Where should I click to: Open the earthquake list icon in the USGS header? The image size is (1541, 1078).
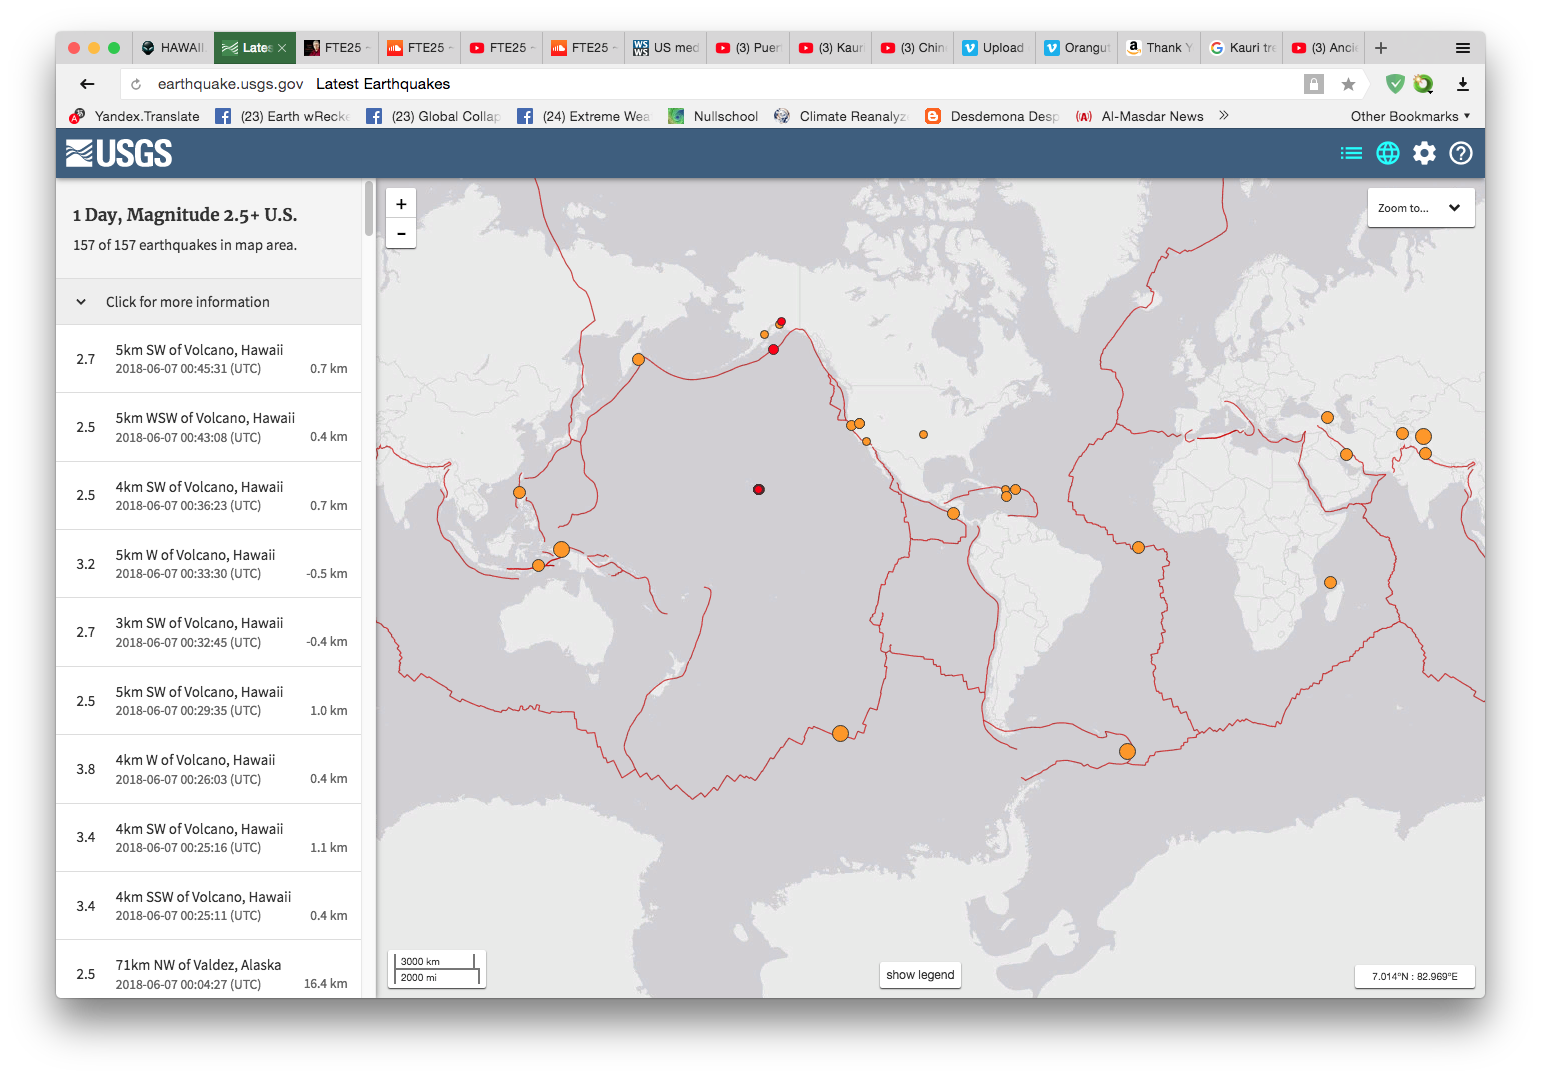(x=1351, y=153)
